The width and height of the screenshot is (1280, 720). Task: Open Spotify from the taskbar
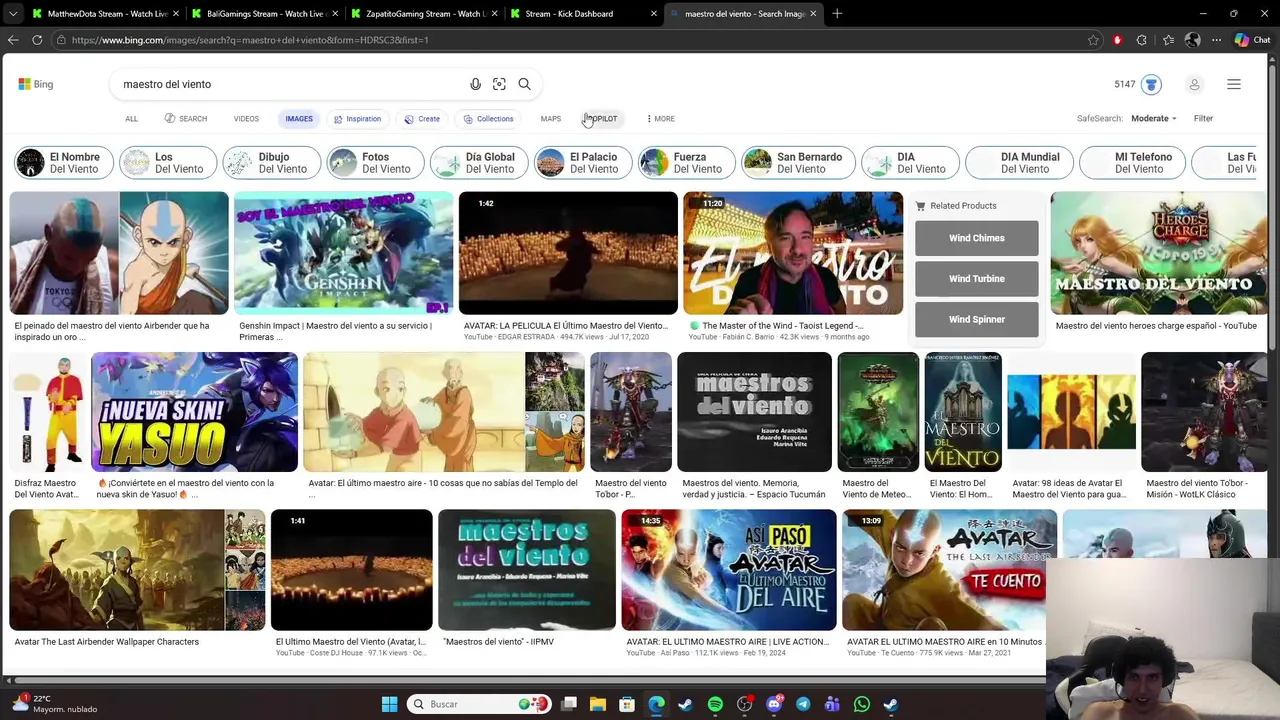point(715,704)
